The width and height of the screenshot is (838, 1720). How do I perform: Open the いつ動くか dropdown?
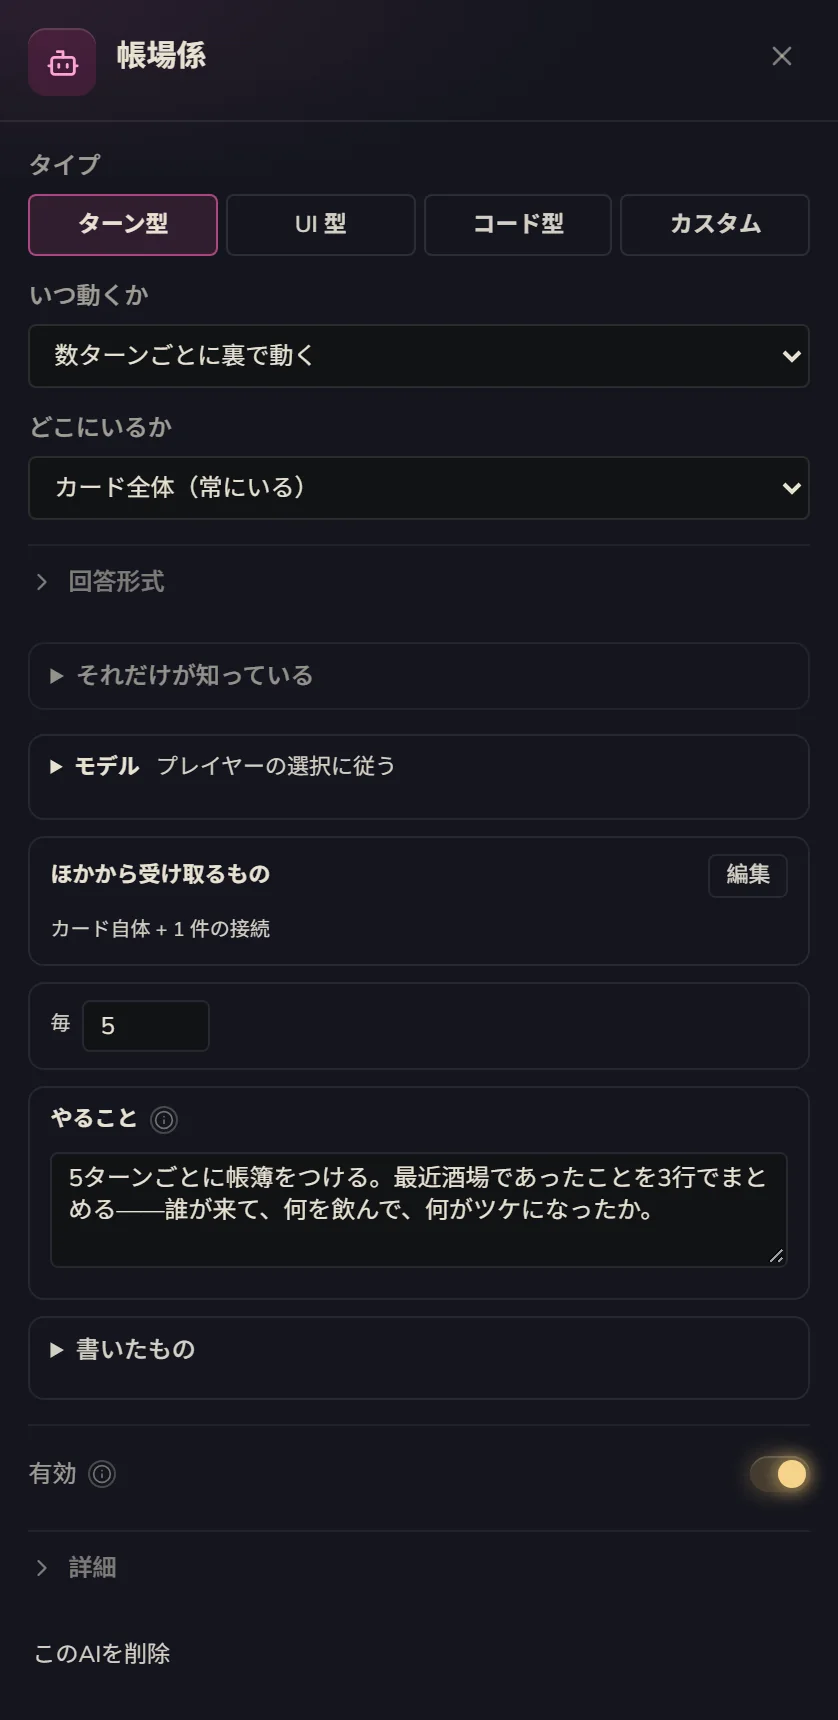point(419,355)
